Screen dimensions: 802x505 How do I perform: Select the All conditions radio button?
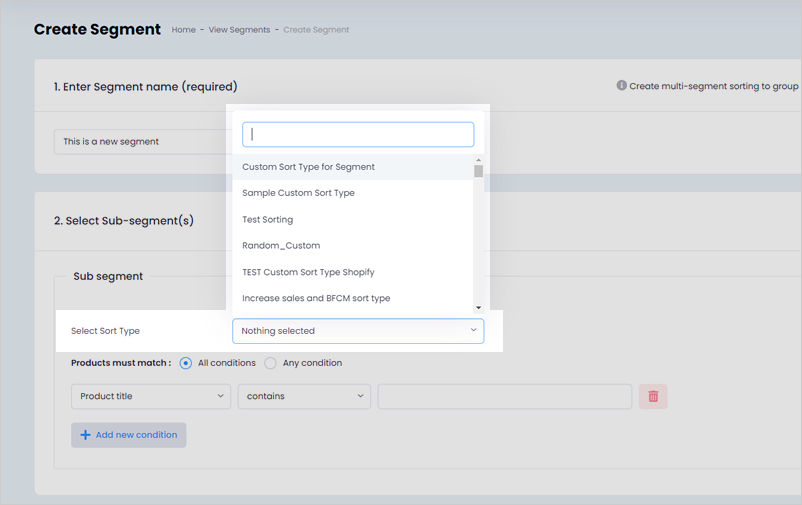pos(186,363)
